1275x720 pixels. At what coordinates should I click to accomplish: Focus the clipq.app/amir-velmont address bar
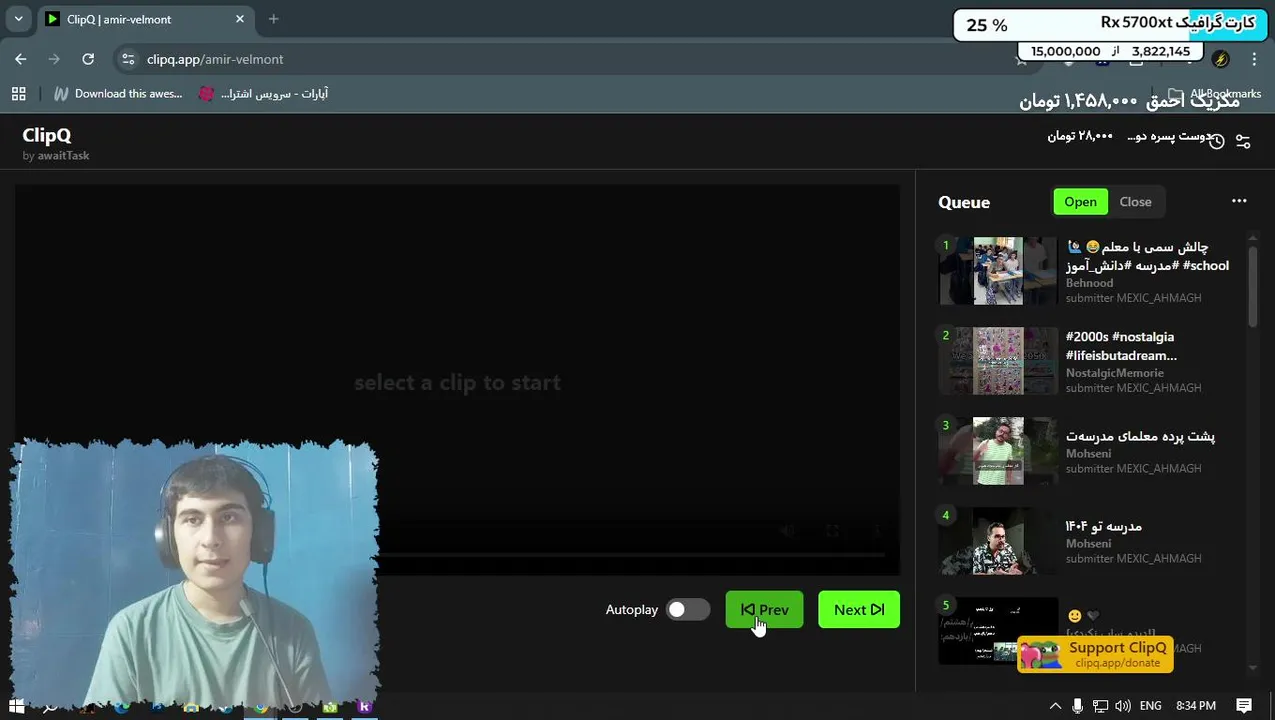click(215, 59)
